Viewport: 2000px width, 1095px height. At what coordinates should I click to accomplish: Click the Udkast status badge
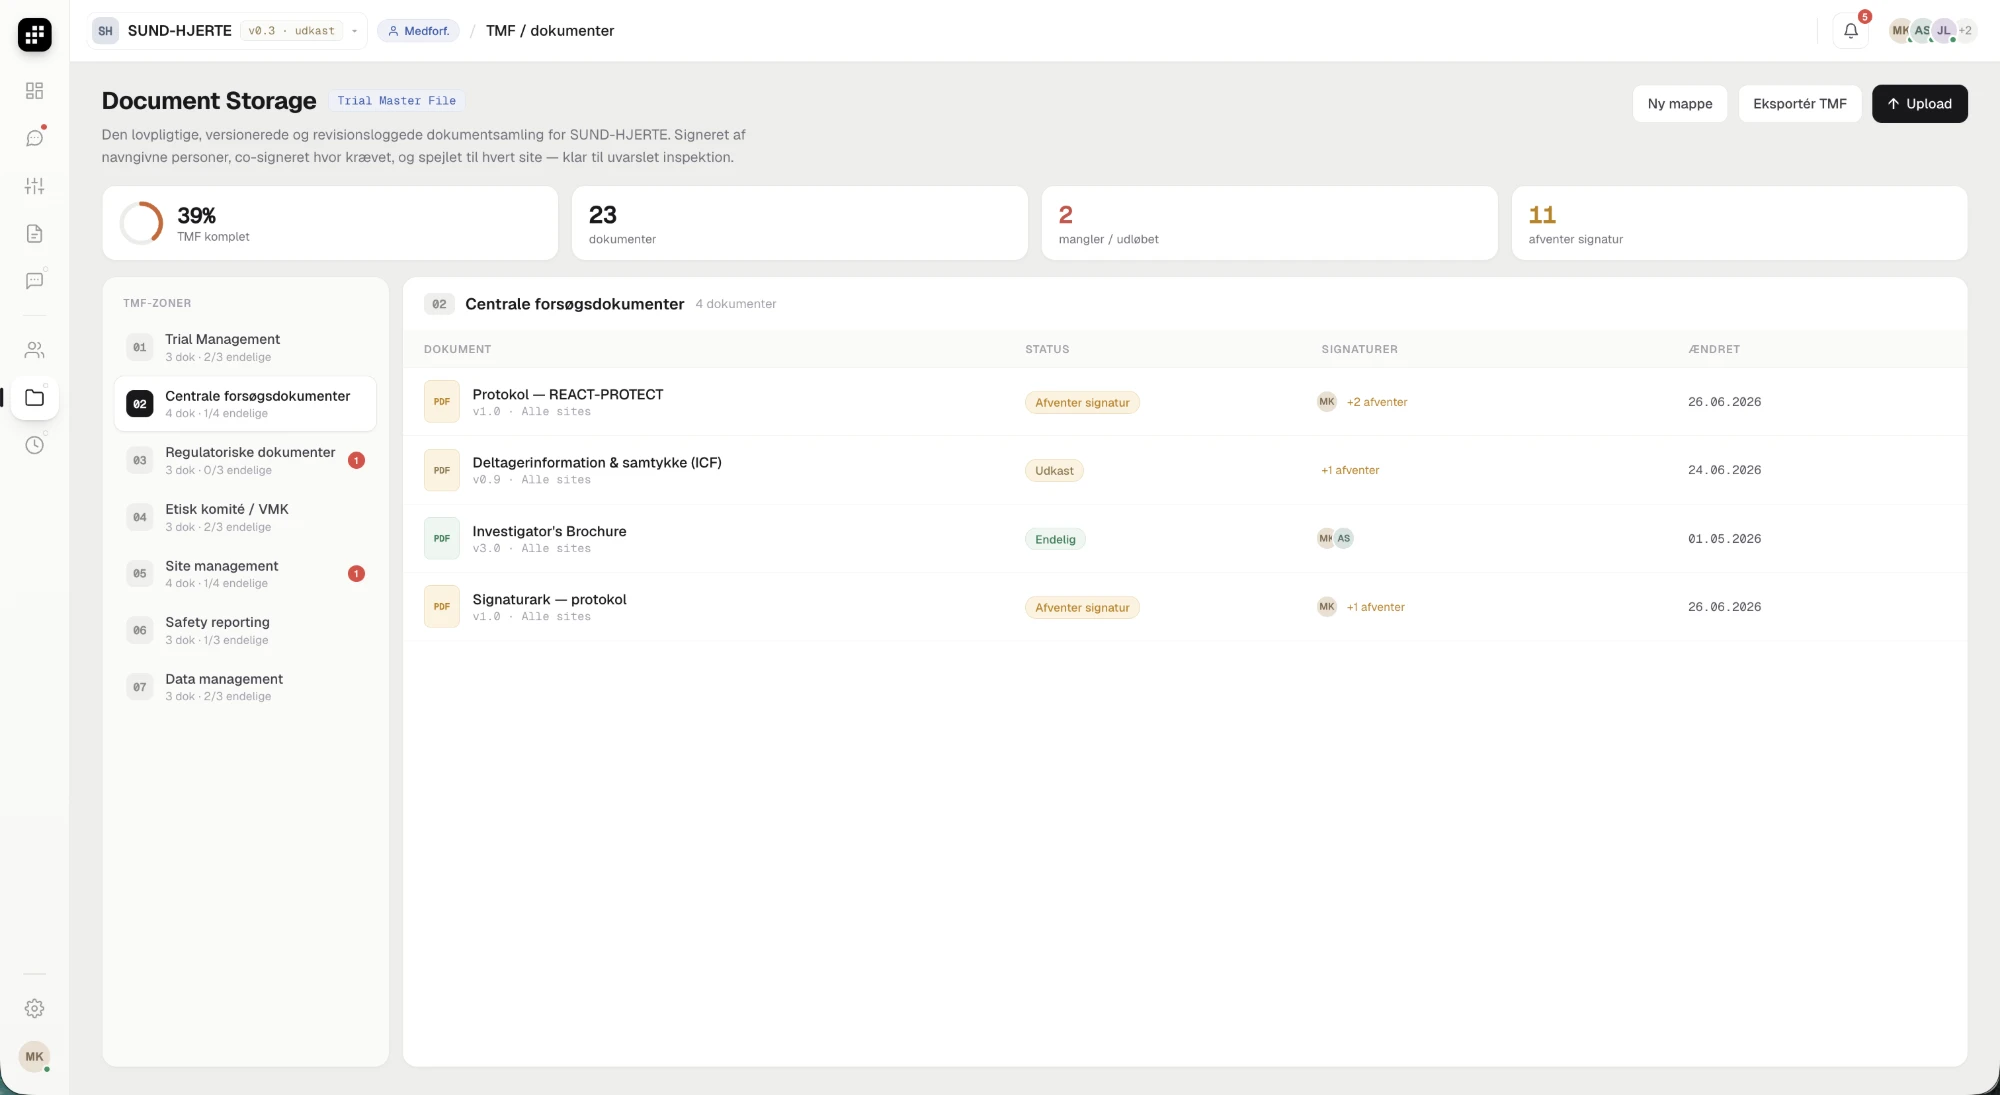point(1054,470)
